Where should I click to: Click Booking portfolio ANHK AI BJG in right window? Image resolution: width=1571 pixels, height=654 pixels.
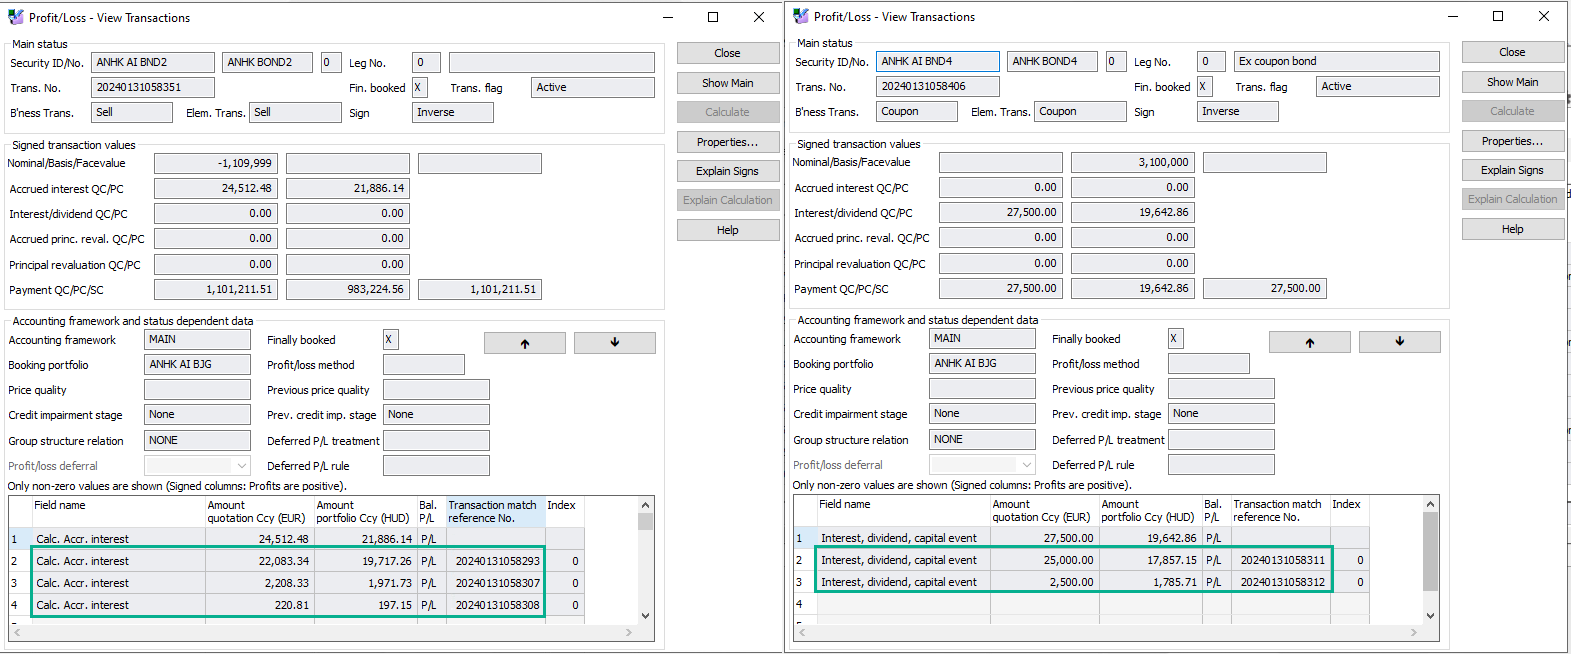982,363
